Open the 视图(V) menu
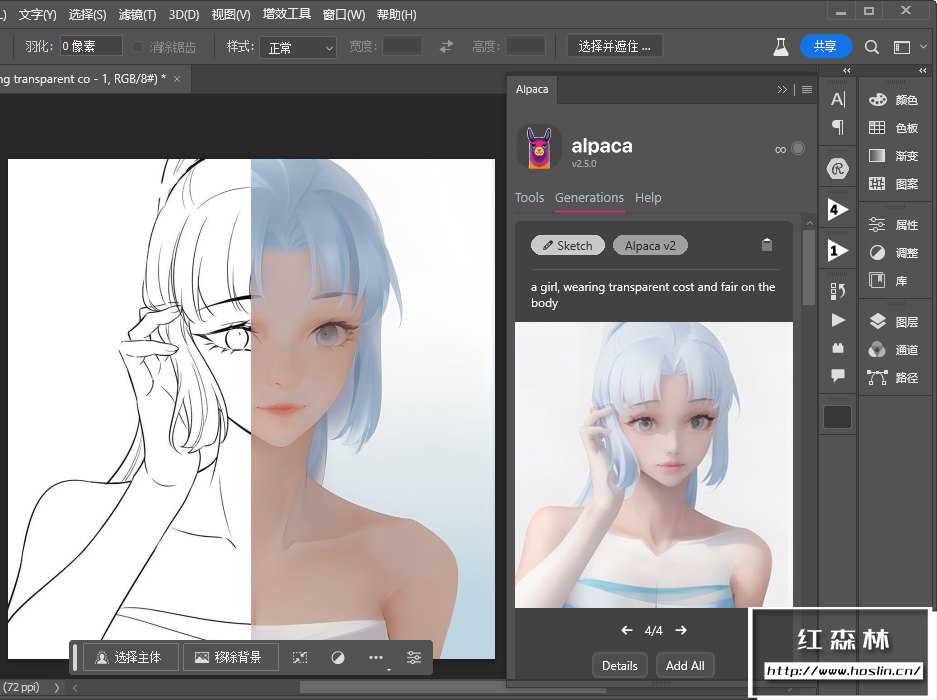 231,14
